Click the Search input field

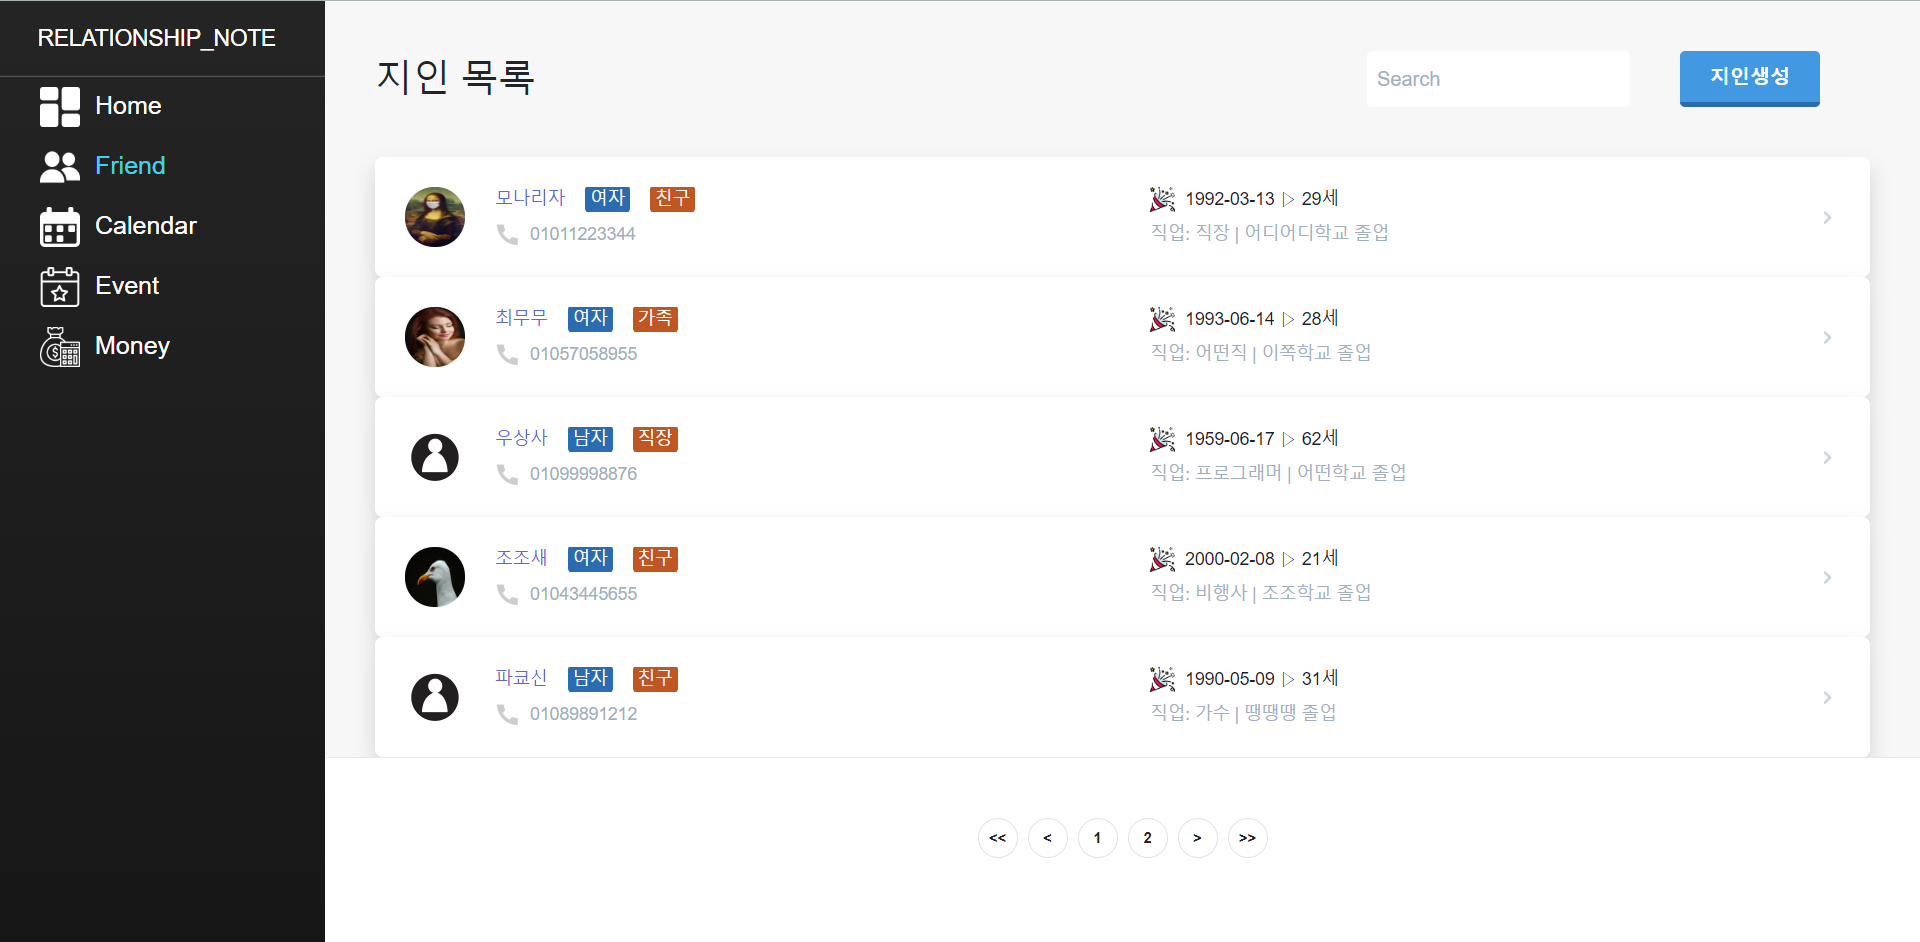tap(1497, 78)
